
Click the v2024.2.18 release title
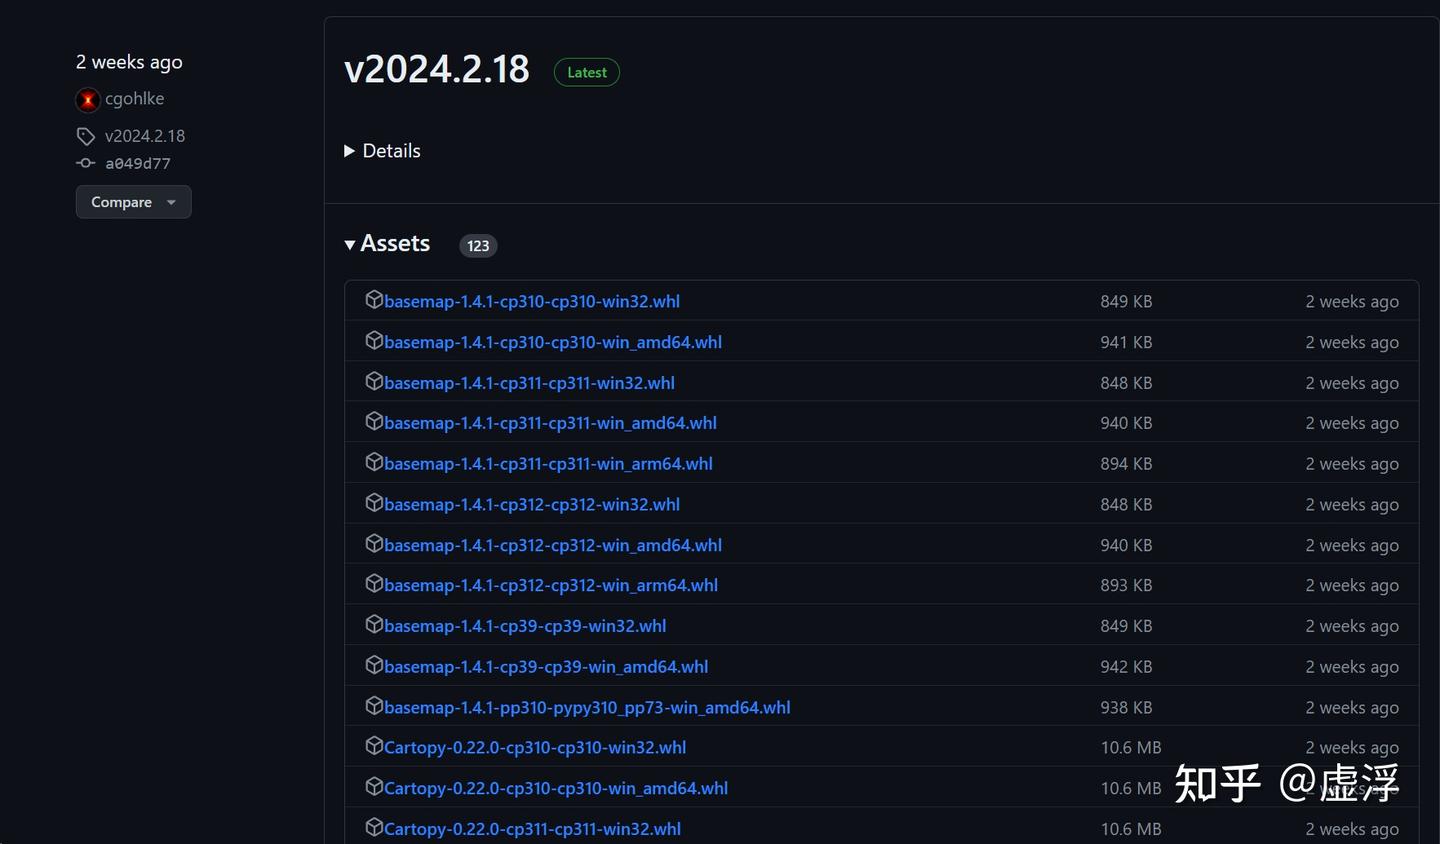pos(437,69)
